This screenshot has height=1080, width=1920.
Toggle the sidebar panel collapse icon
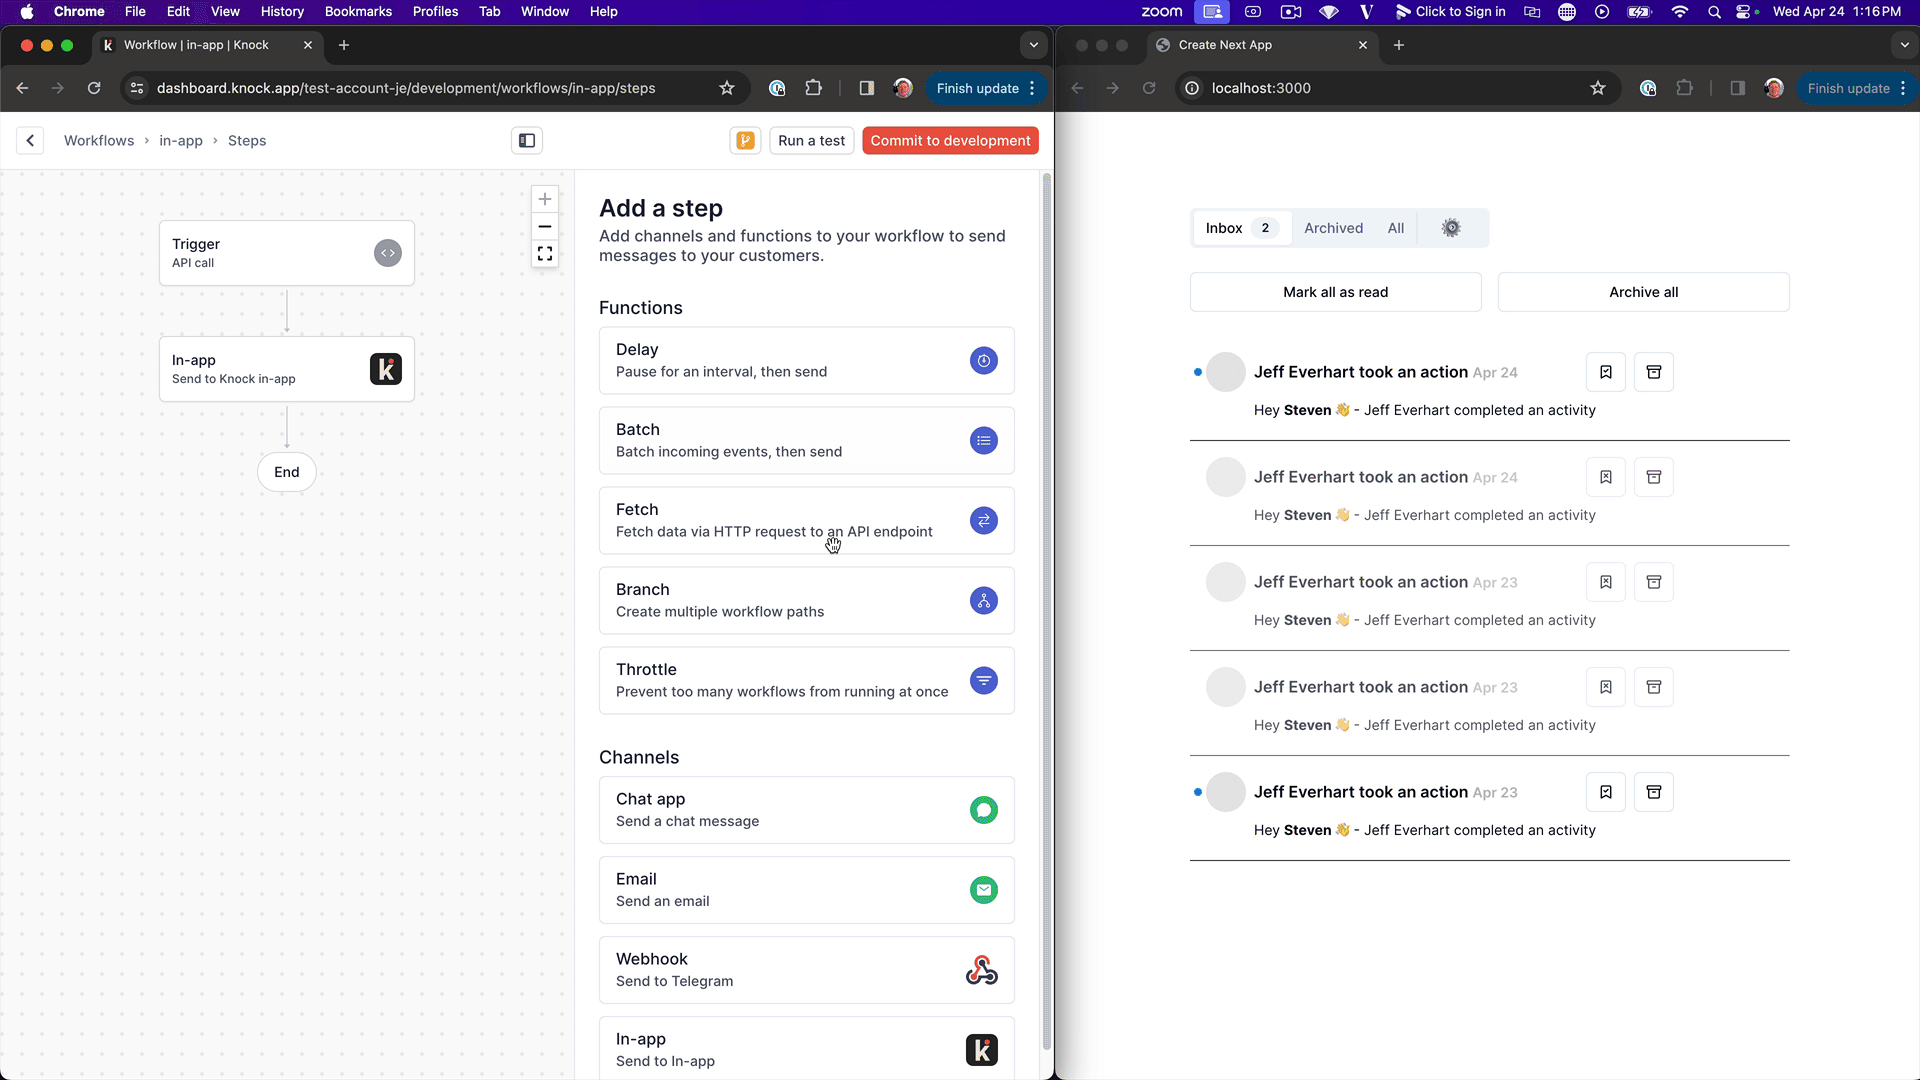[x=526, y=140]
